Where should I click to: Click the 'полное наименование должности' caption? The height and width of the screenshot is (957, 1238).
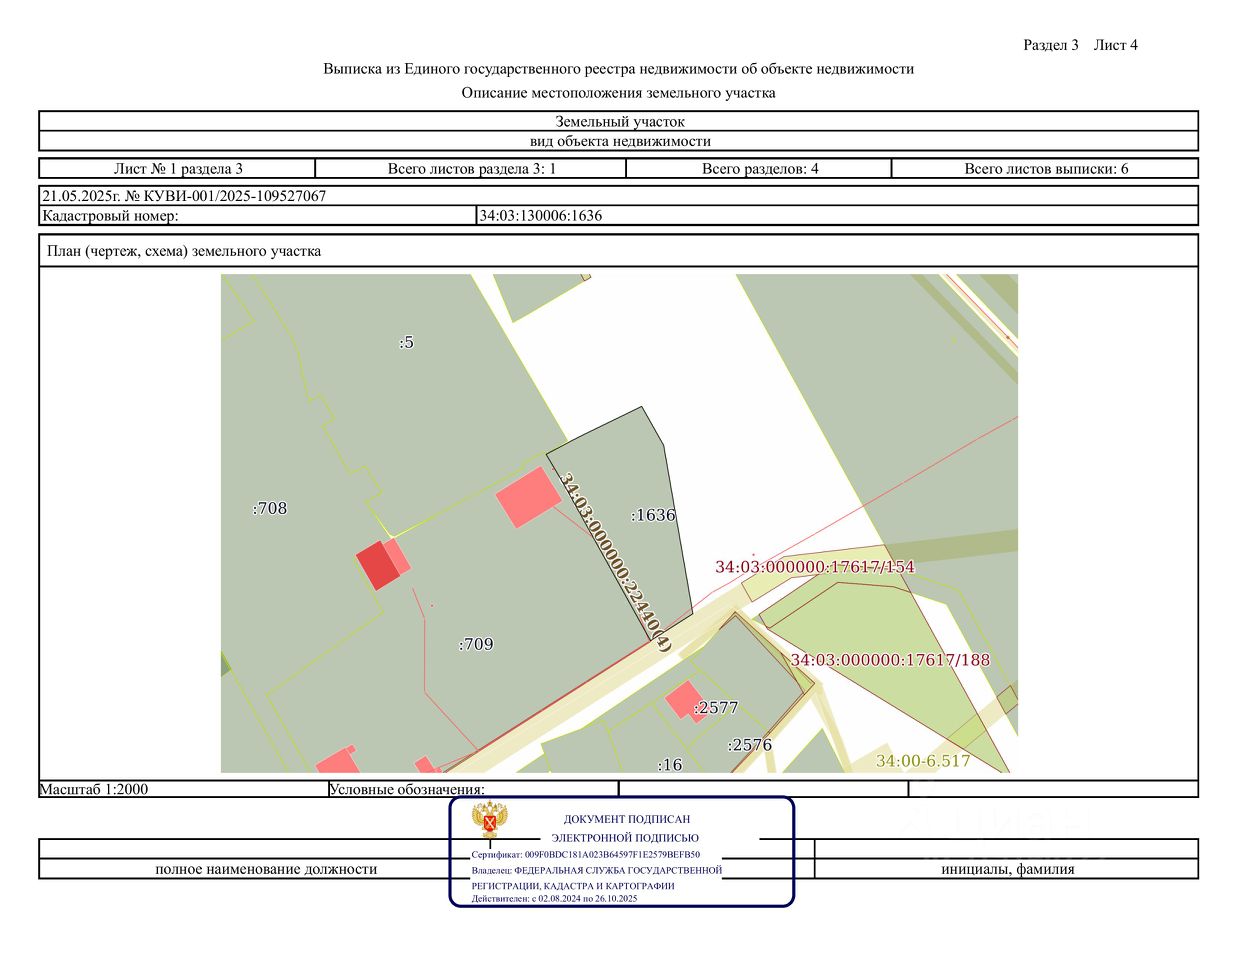[266, 869]
